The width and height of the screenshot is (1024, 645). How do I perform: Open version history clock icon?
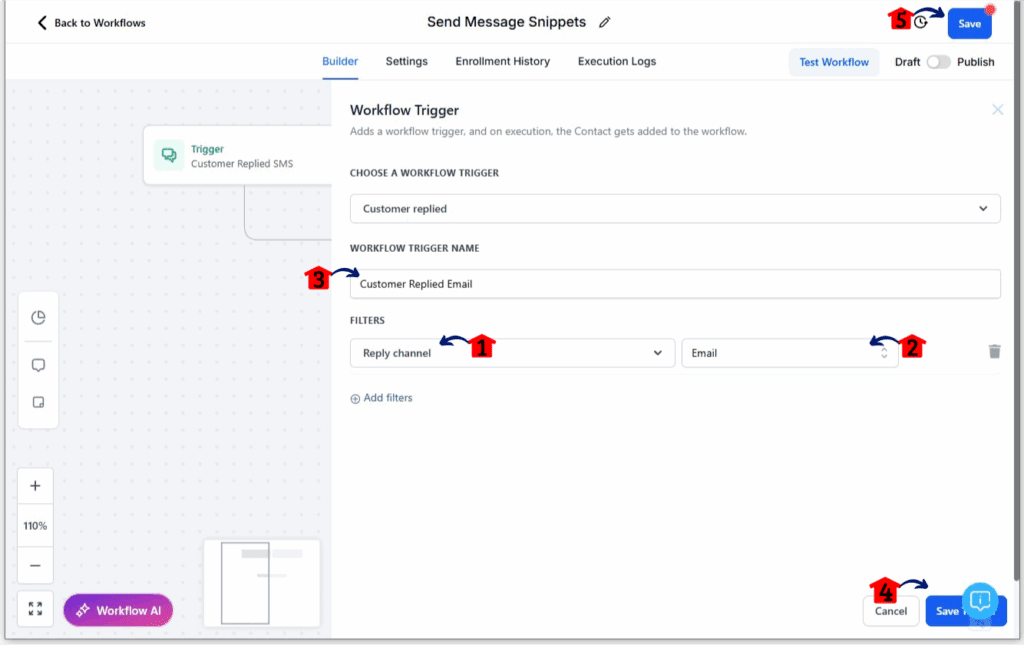pos(921,22)
